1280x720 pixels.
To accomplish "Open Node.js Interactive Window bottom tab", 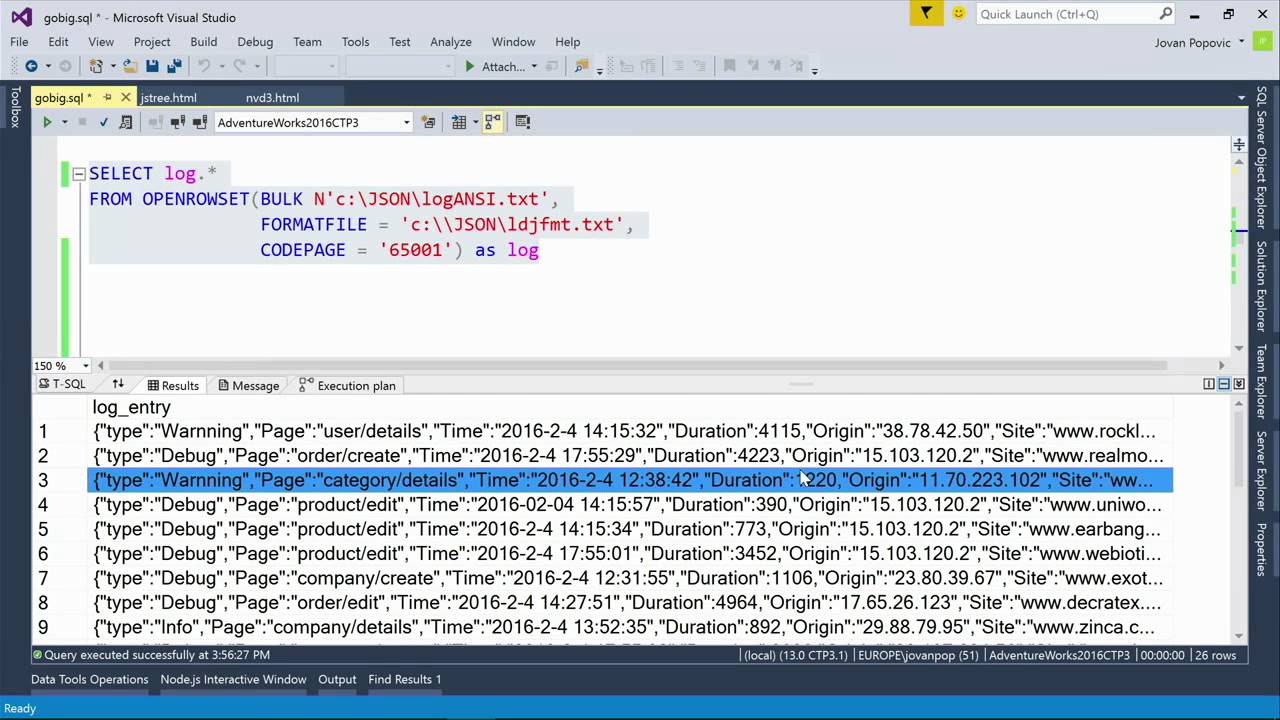I will (x=233, y=679).
